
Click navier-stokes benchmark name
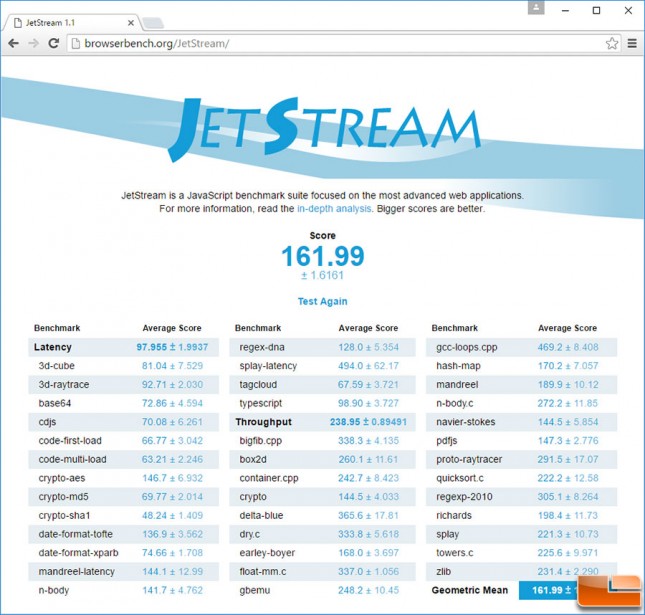(466, 422)
